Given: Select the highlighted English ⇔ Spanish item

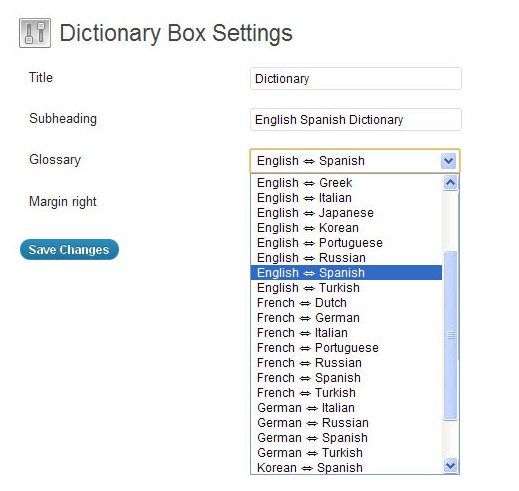Looking at the screenshot, I should tap(346, 273).
